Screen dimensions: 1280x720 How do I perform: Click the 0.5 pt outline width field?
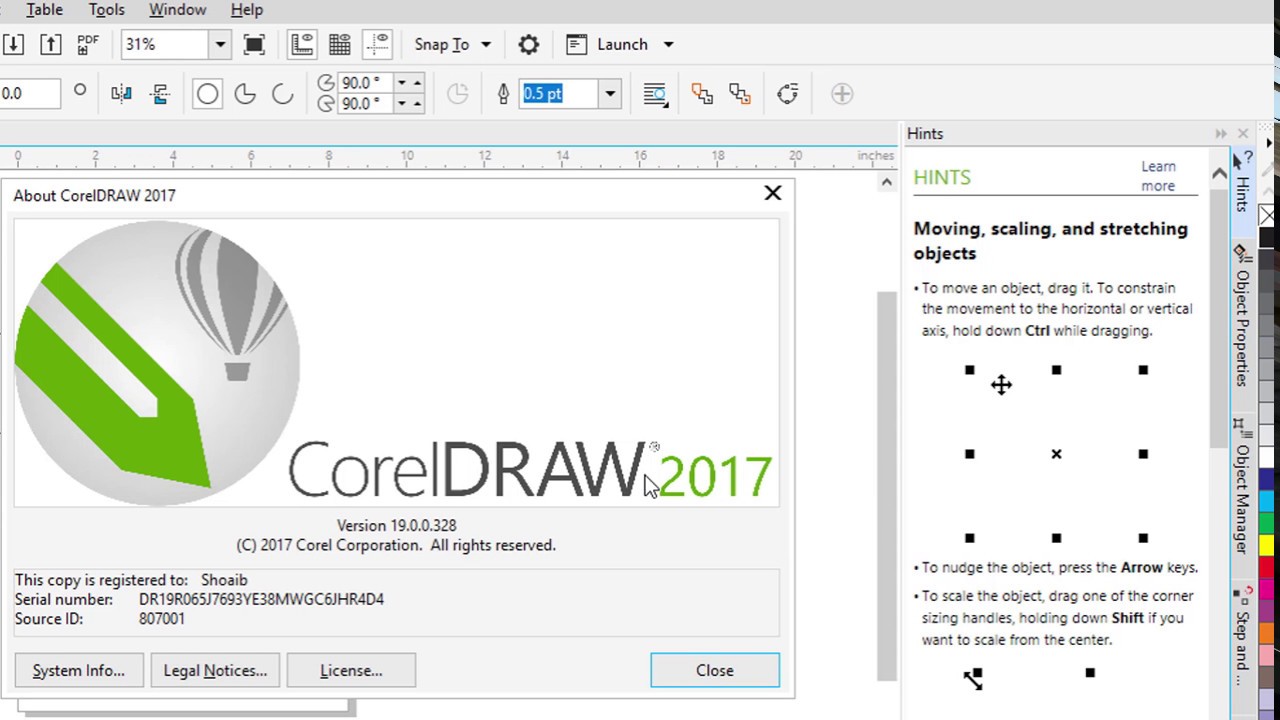(x=559, y=94)
